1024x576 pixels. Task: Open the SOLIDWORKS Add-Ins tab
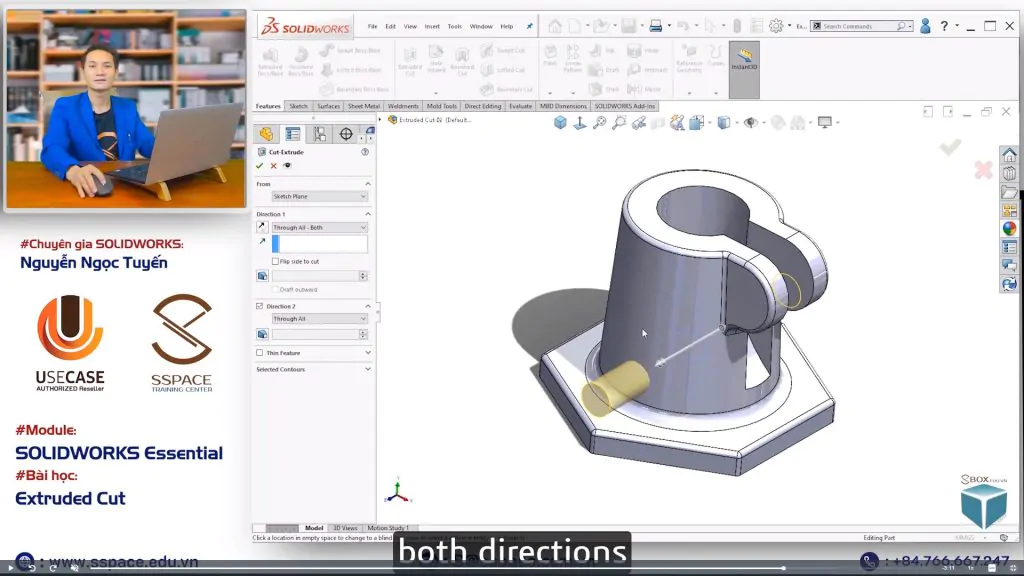point(624,106)
